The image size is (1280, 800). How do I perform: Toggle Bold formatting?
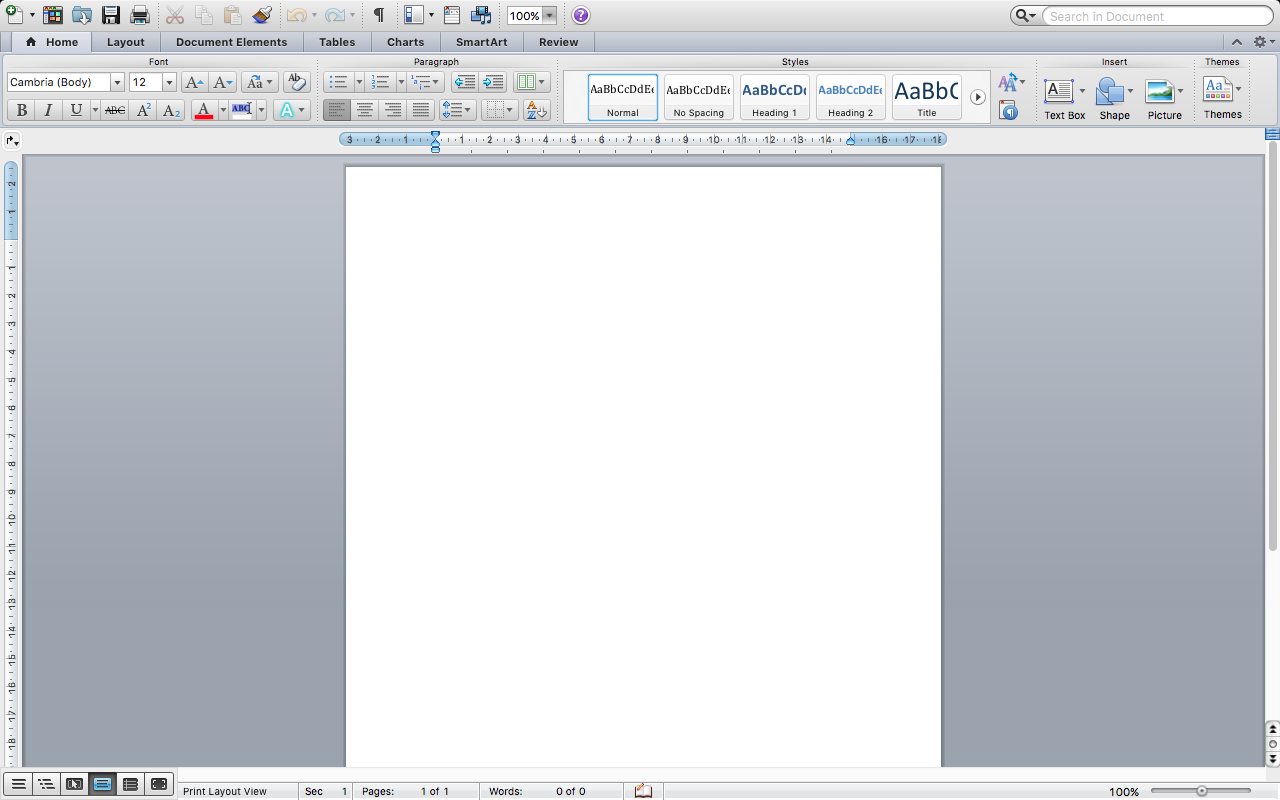21,110
